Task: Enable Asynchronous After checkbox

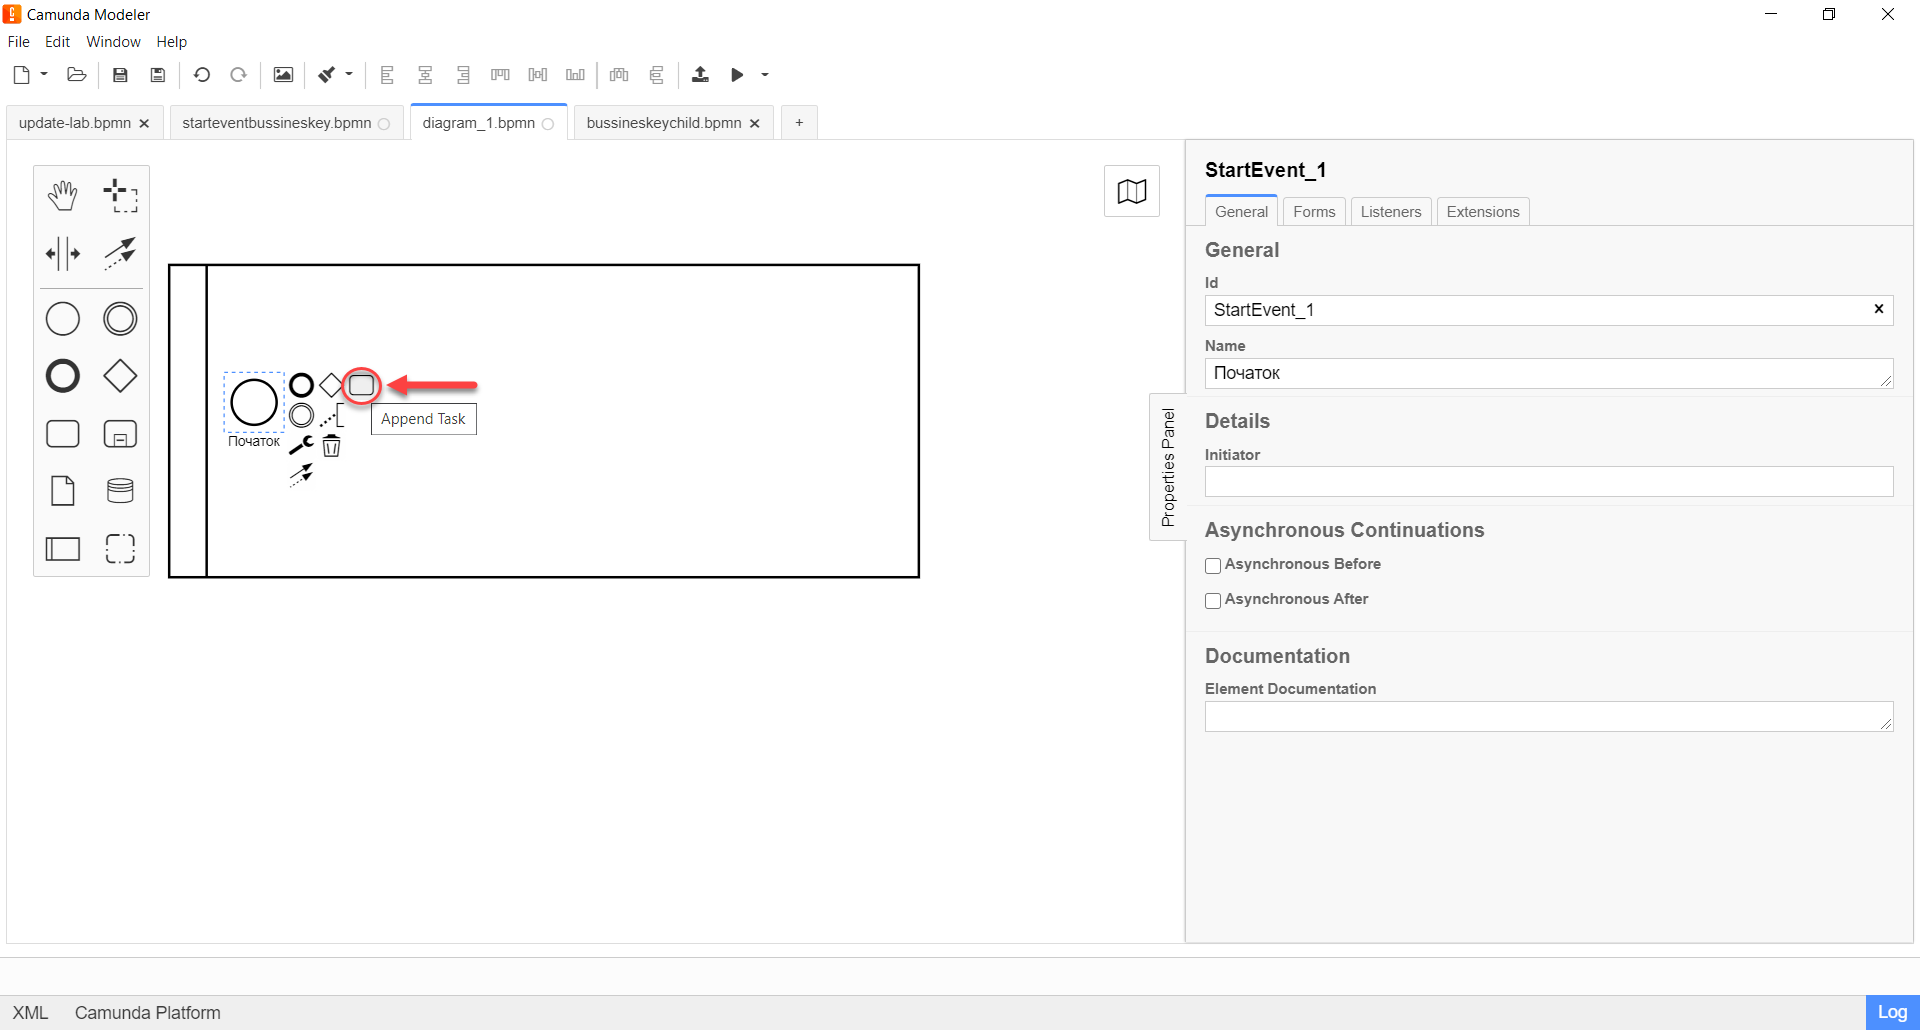Action: [x=1213, y=601]
